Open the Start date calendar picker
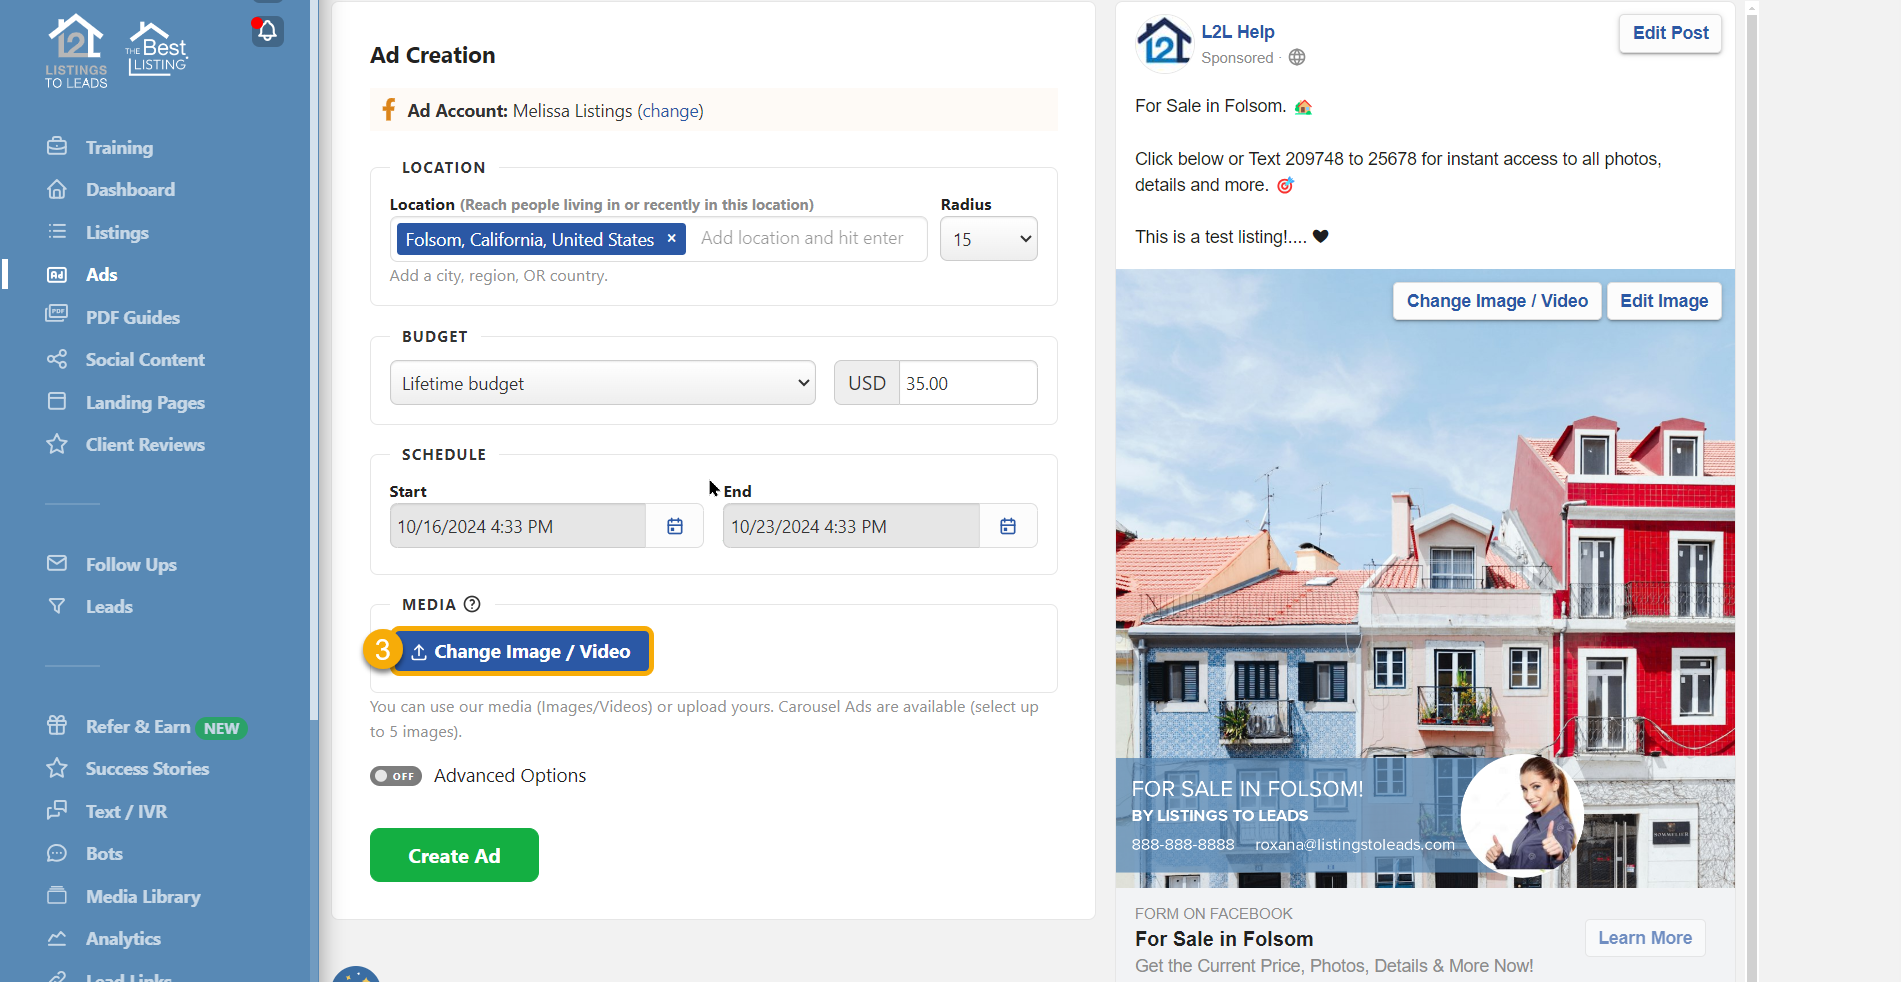 675,526
